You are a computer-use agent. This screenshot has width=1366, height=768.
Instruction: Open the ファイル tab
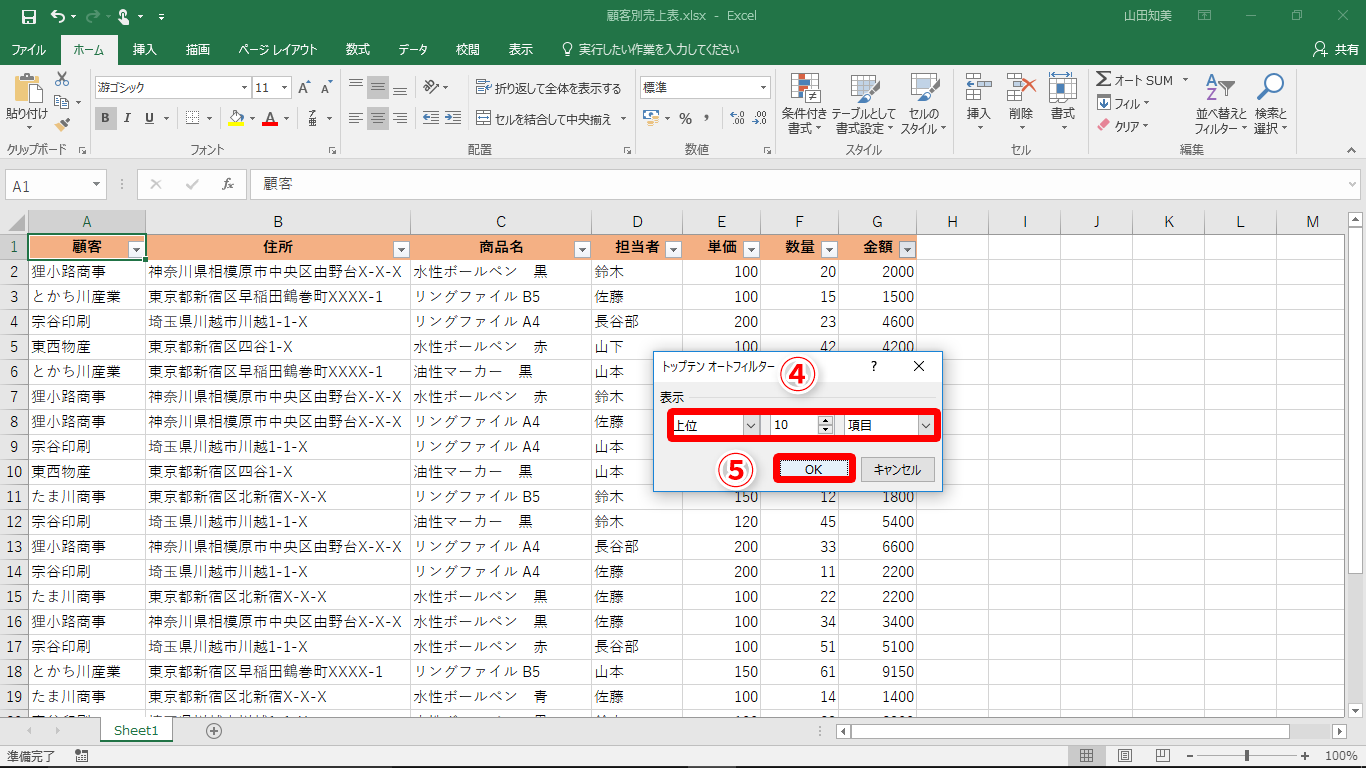[x=28, y=50]
